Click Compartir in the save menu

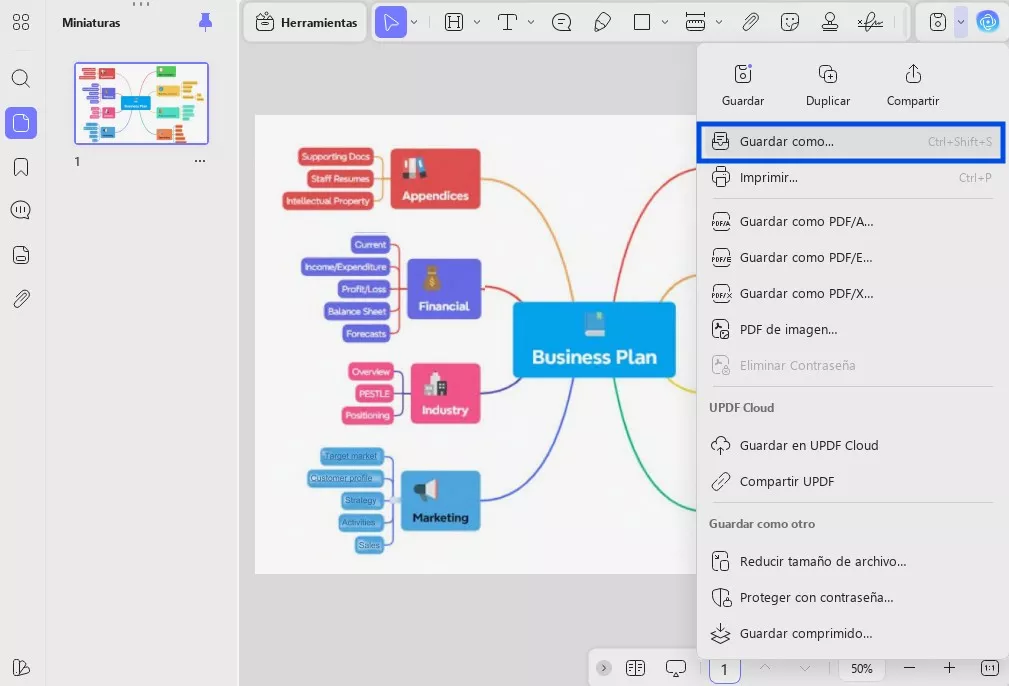pos(912,86)
